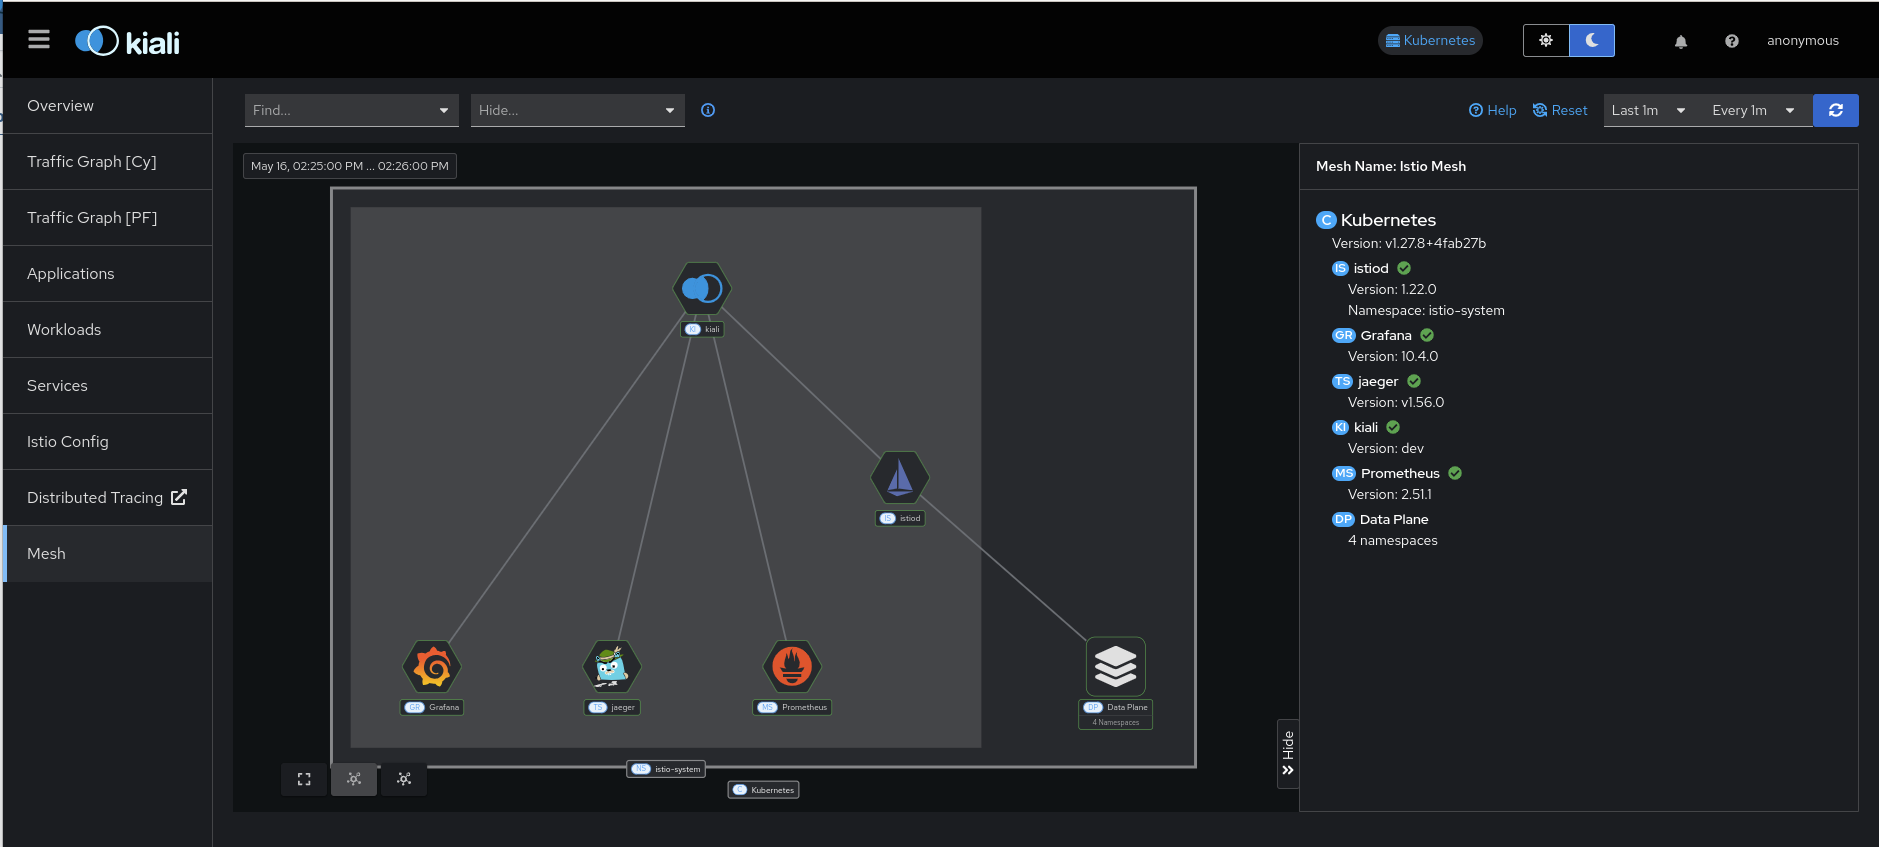
Task: Click the fit-to-screen graph icon
Action: point(304,779)
